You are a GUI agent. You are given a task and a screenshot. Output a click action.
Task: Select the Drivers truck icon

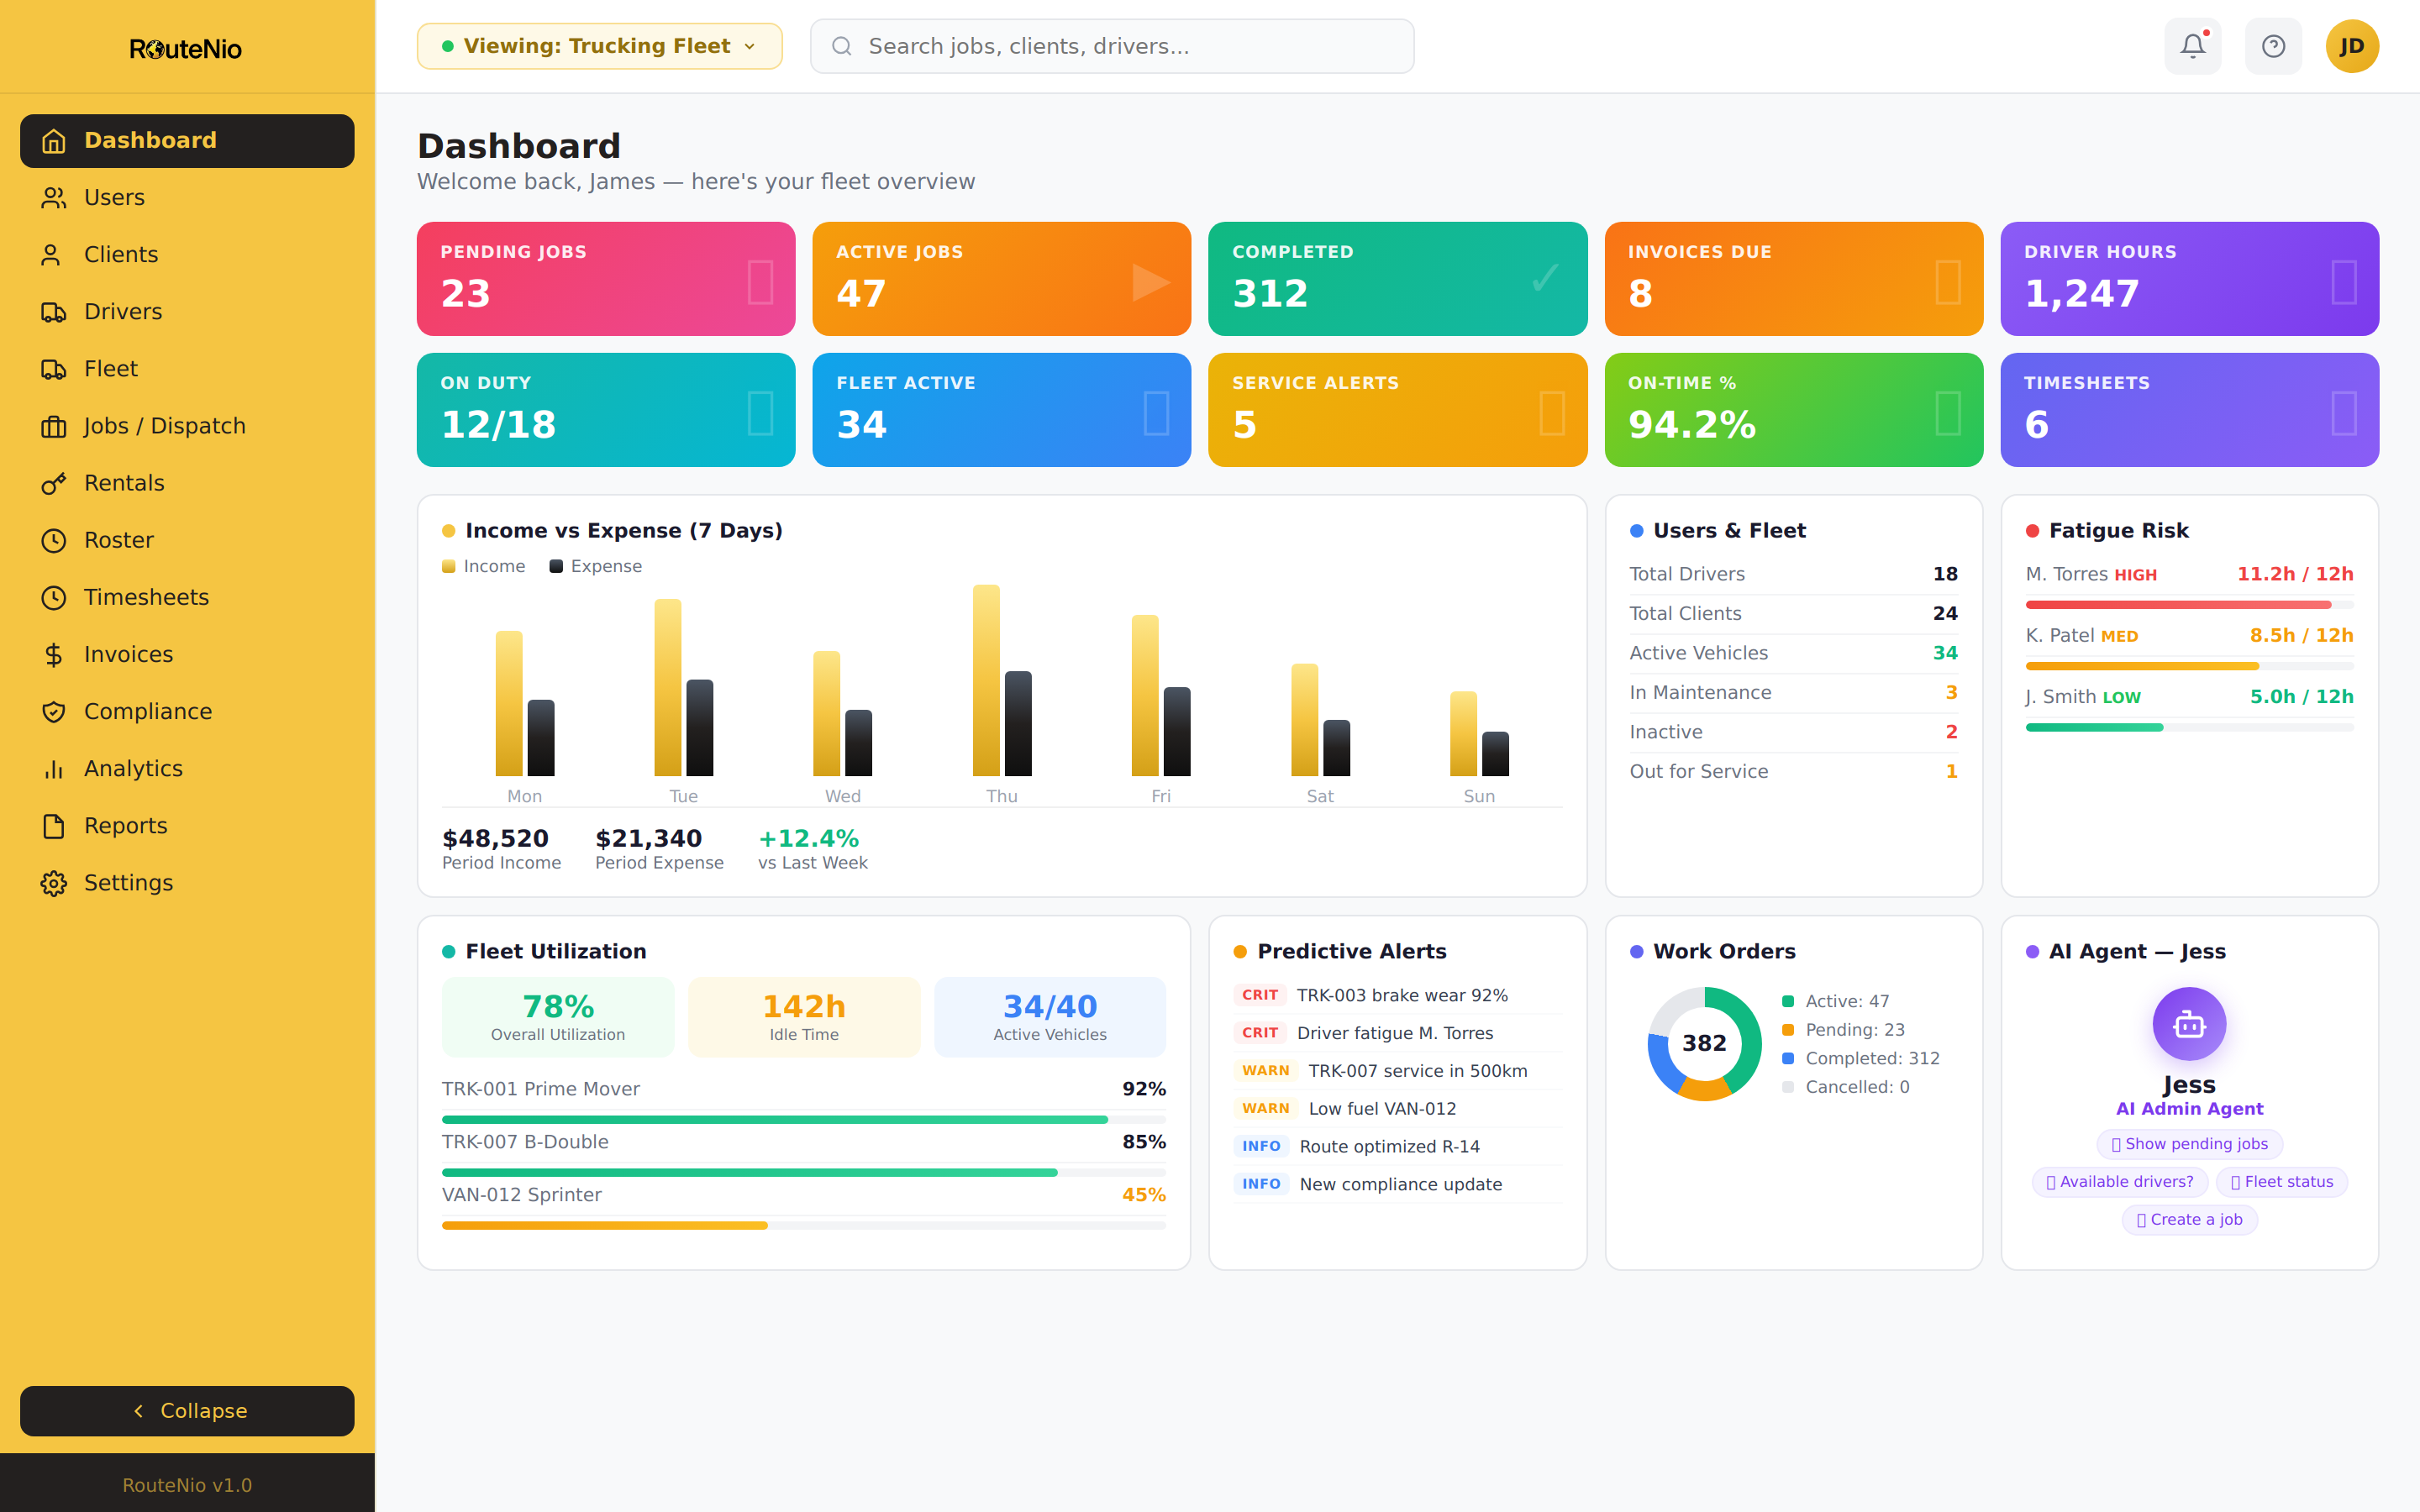(53, 311)
